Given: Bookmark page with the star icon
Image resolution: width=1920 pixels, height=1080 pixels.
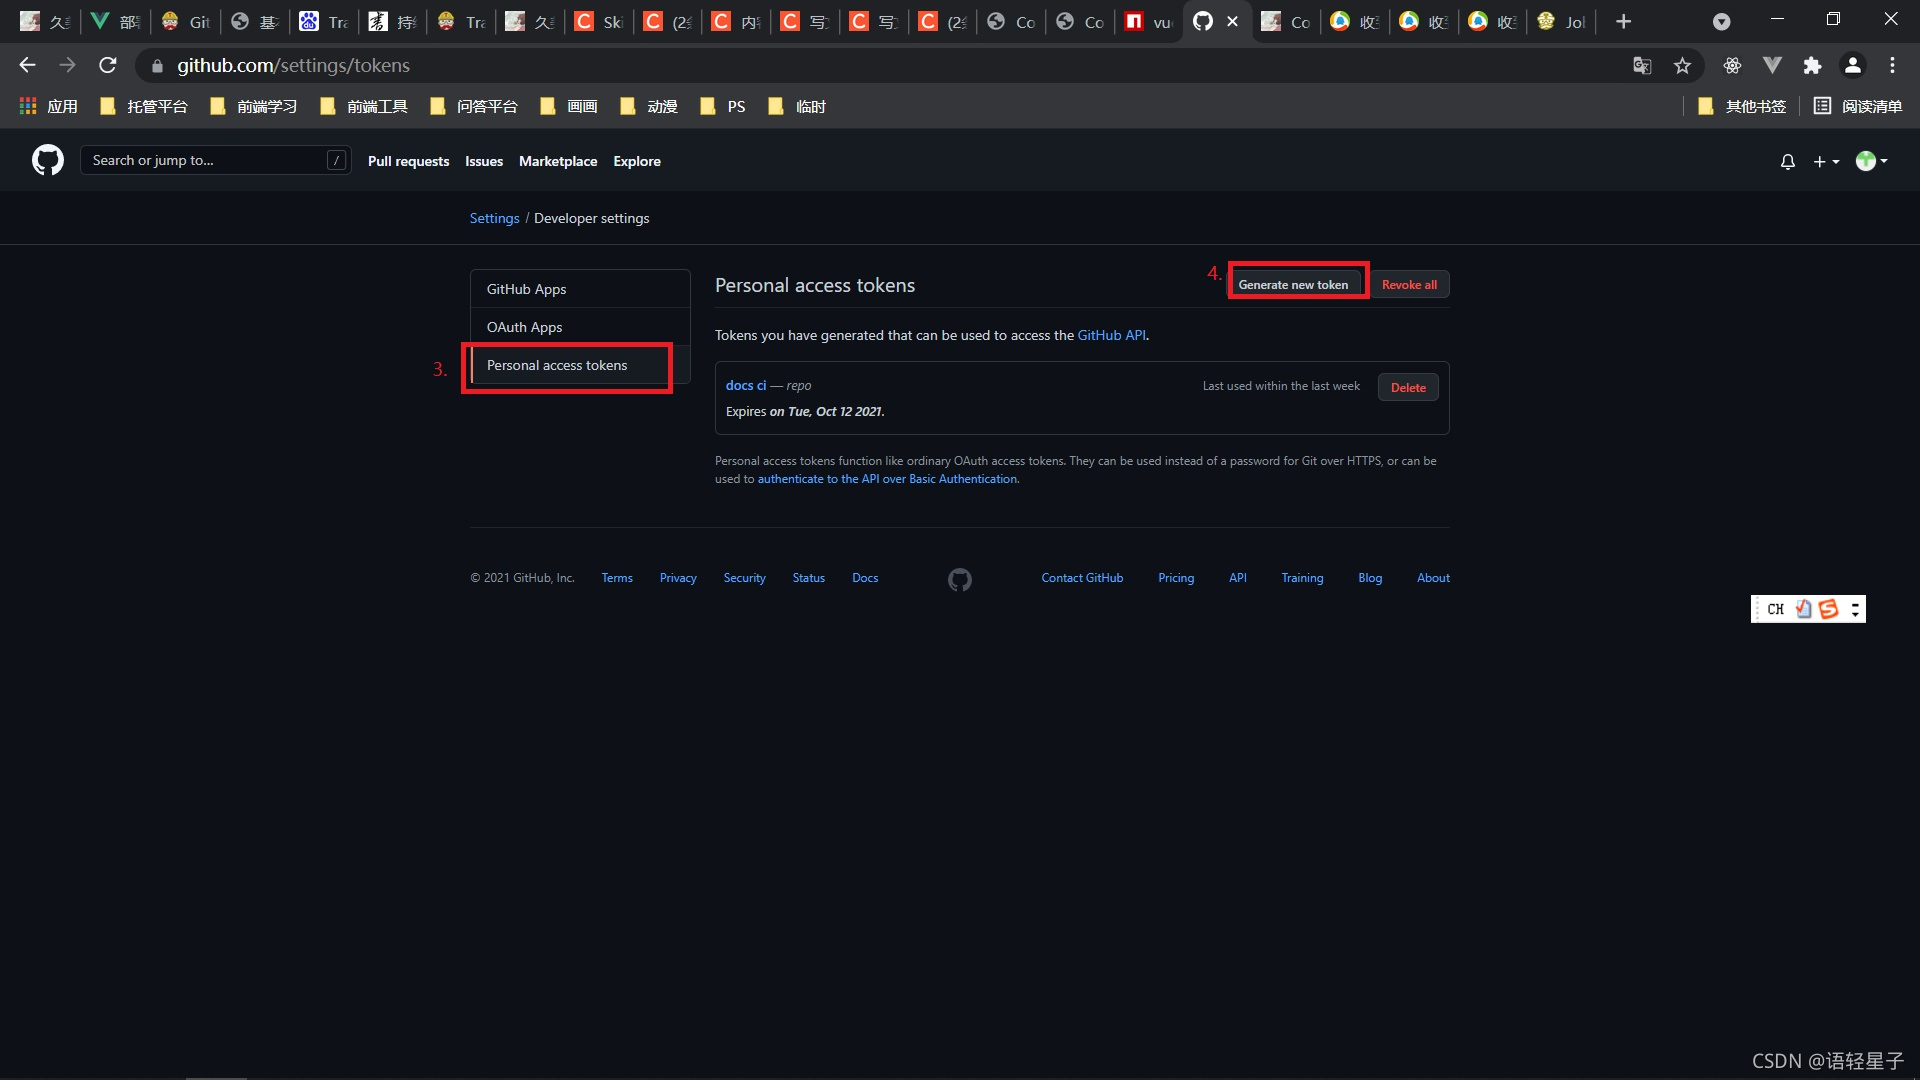Looking at the screenshot, I should (x=1682, y=66).
